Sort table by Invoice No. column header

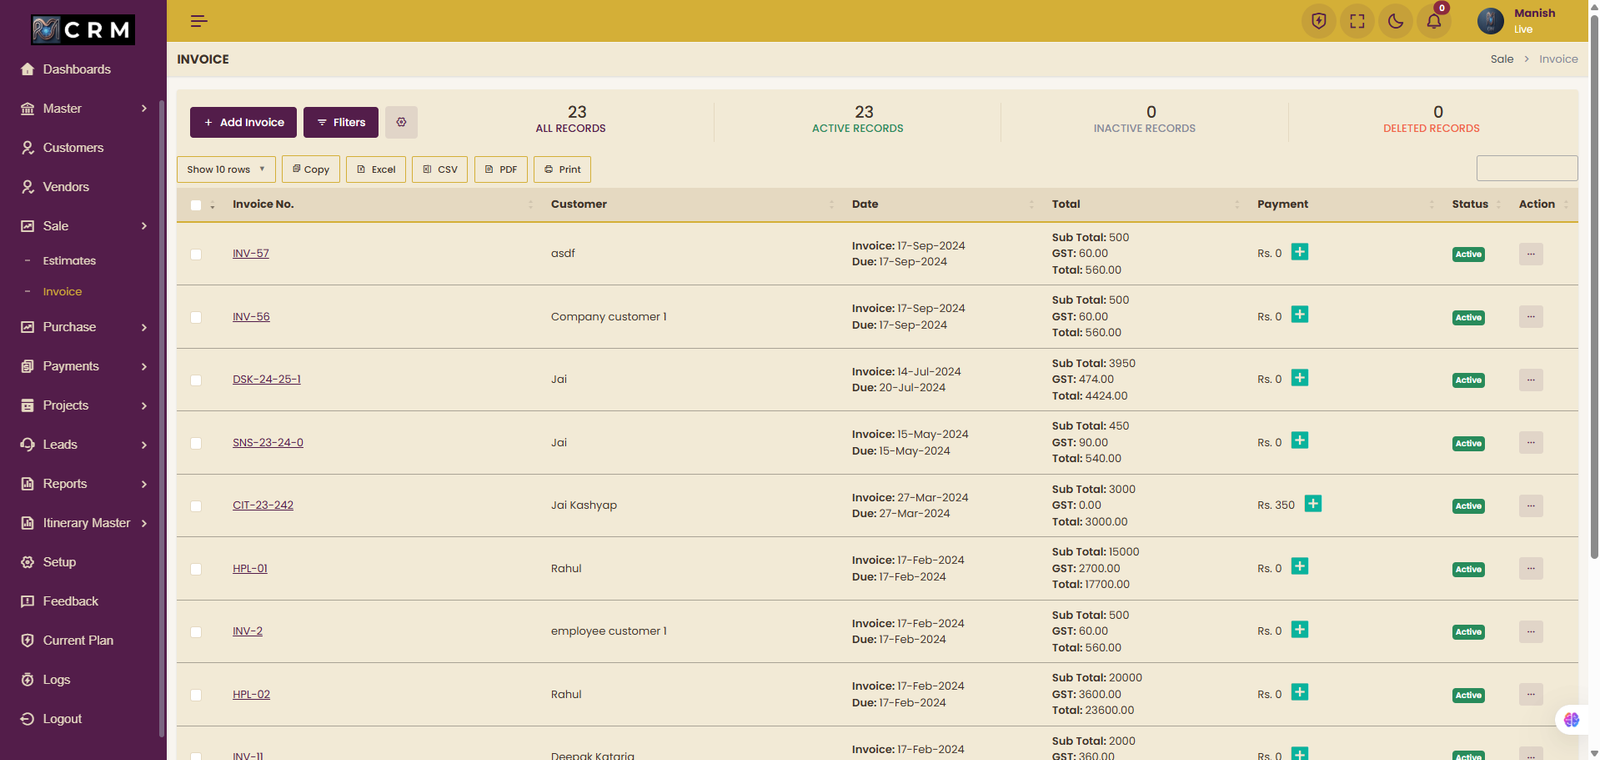384,204
